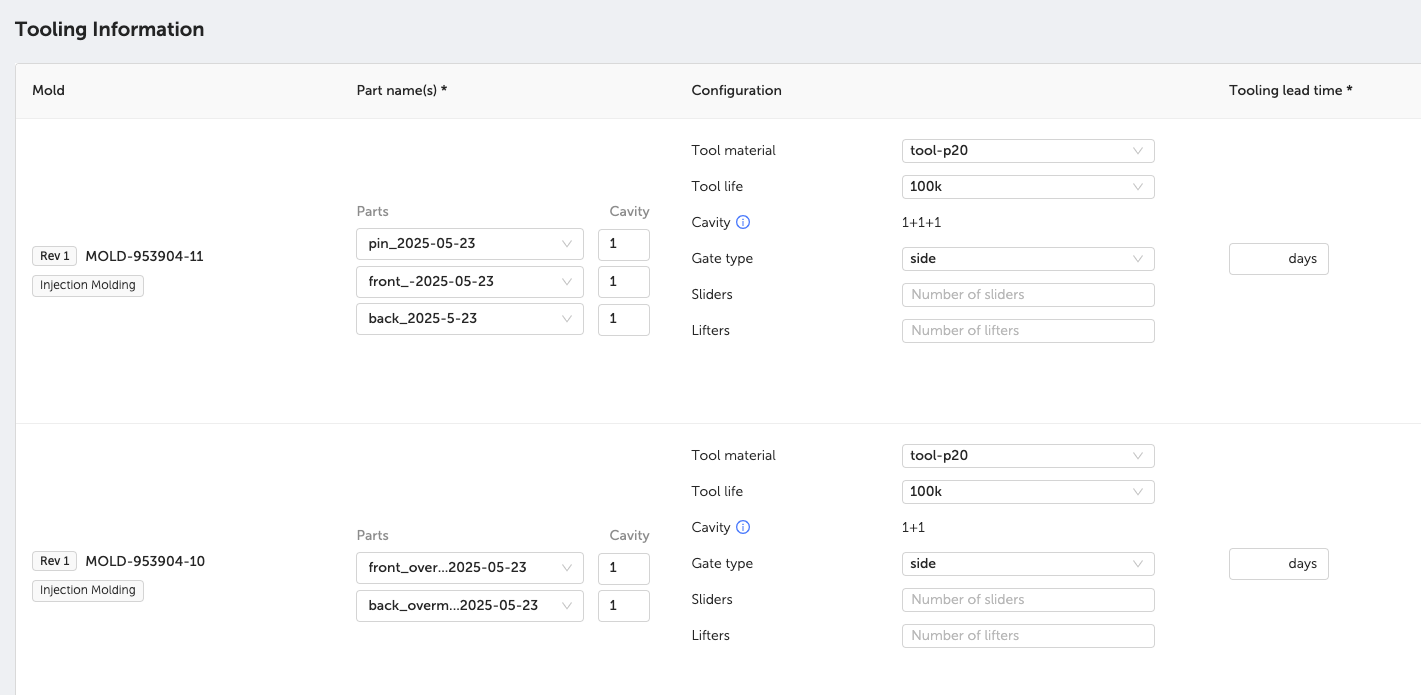
Task: Open the front_-2025-05-23 parts dropdown
Action: (469, 282)
